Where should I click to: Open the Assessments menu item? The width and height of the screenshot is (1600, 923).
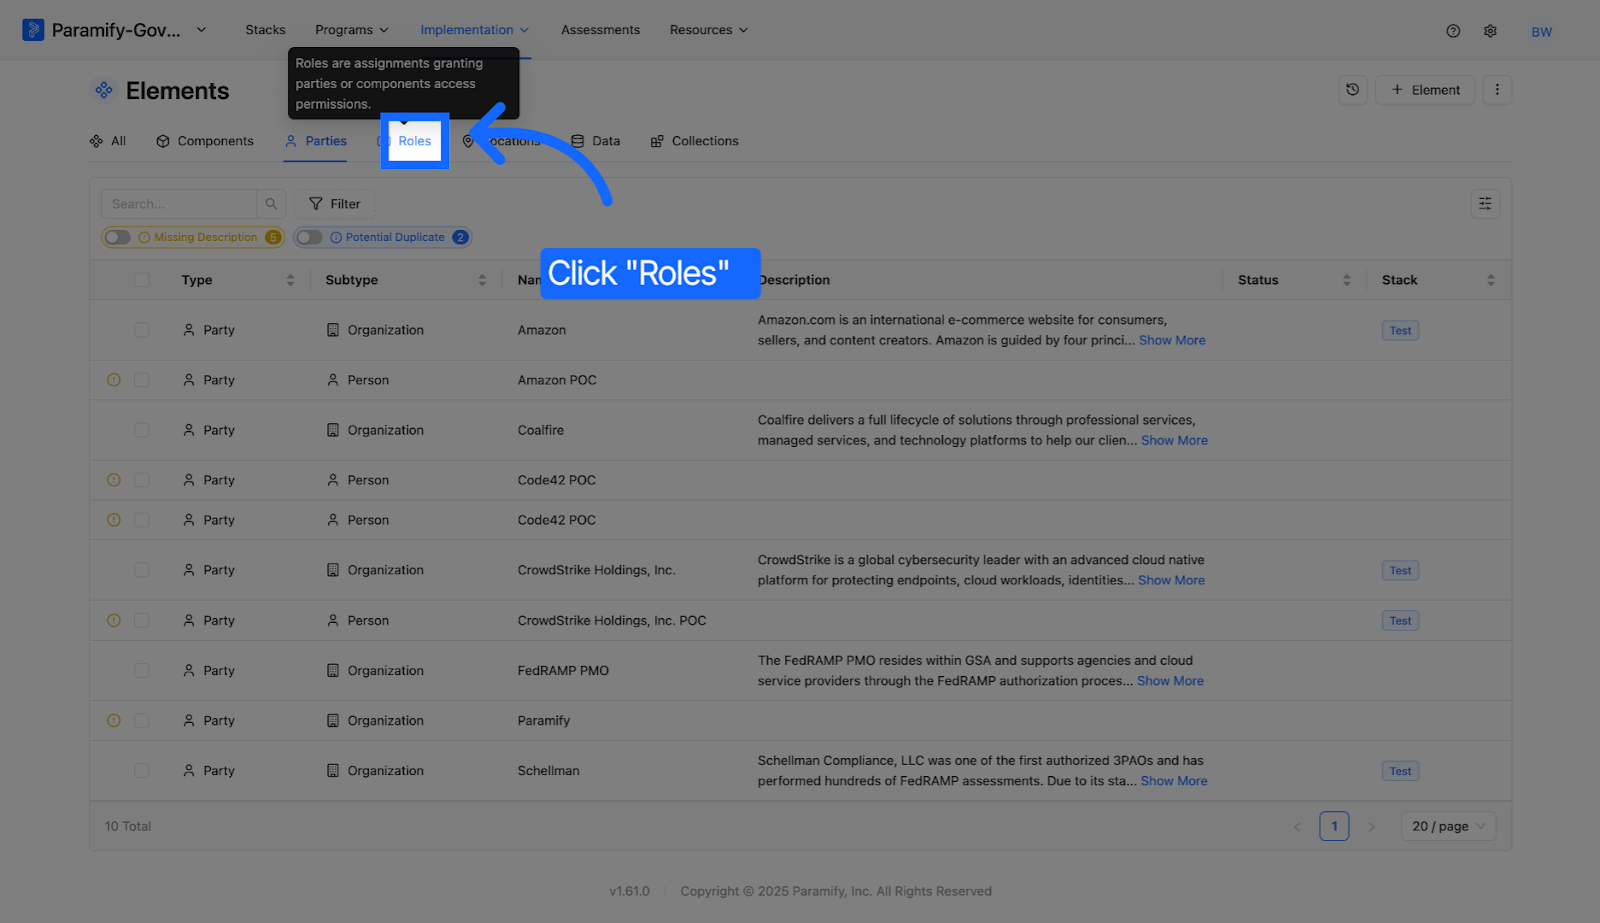[x=600, y=30]
